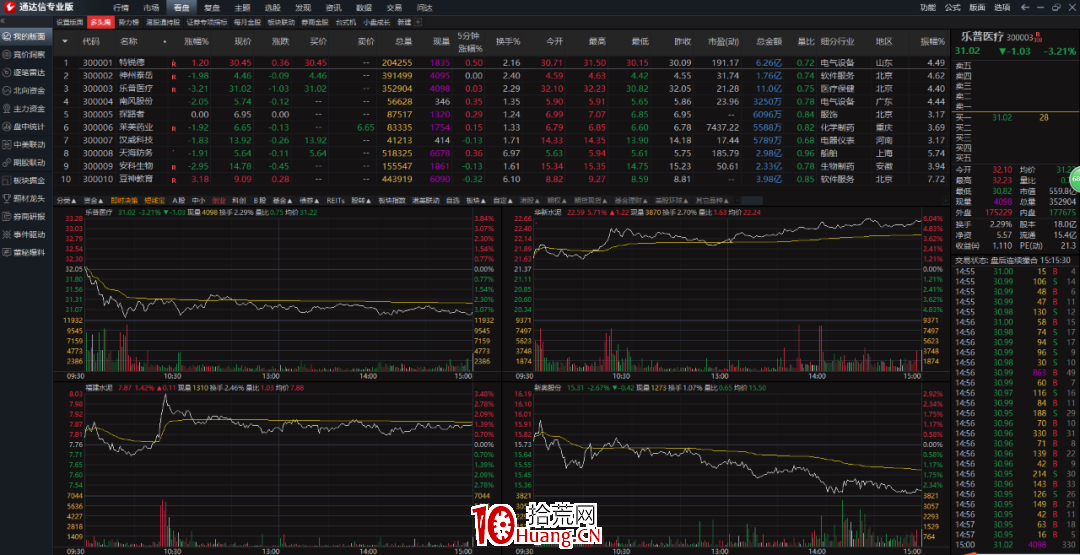The height and width of the screenshot is (555, 1080).
Task: Switch to 设置版面 layout tab
Action: click(x=70, y=21)
